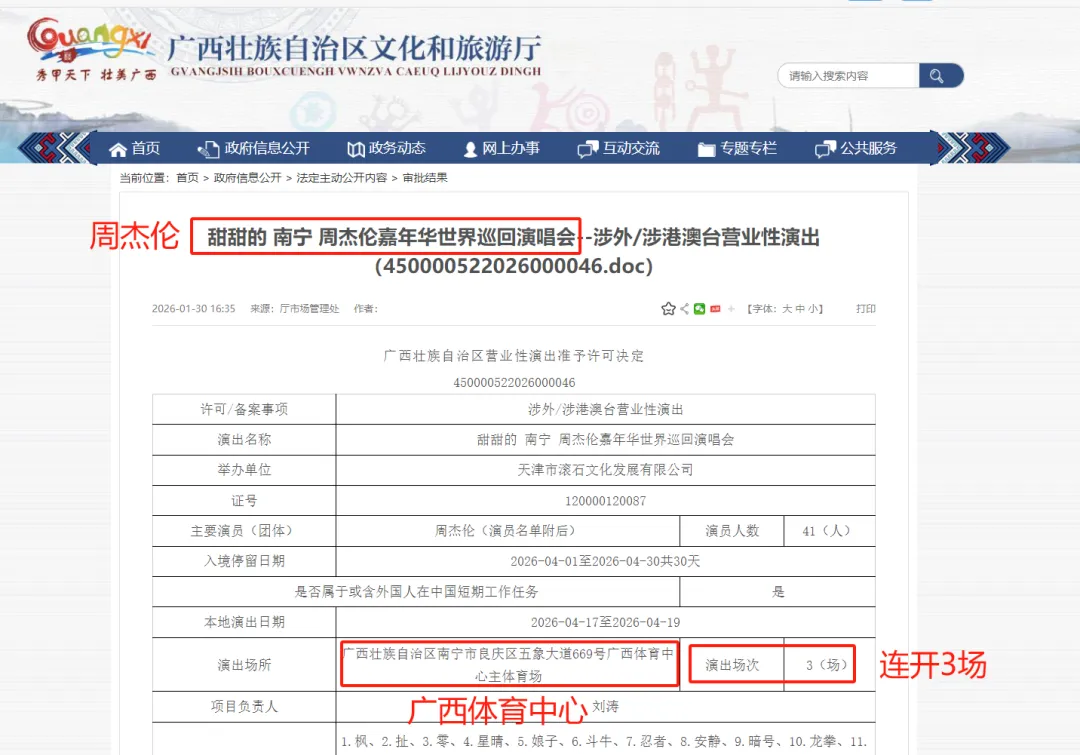Viewport: 1080px width, 755px height.
Task: Click the 项目负责人 label cell
Action: (244, 706)
